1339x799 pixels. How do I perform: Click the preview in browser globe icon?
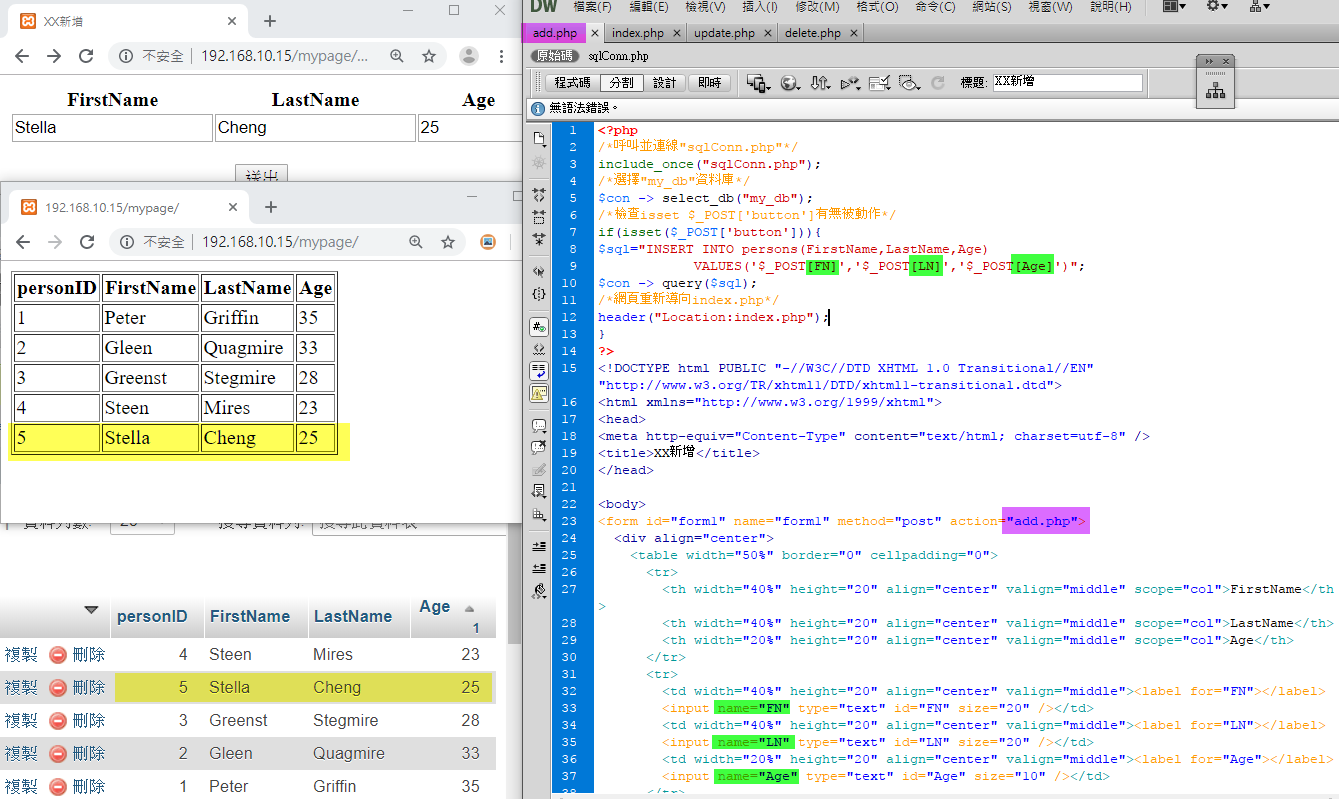790,83
